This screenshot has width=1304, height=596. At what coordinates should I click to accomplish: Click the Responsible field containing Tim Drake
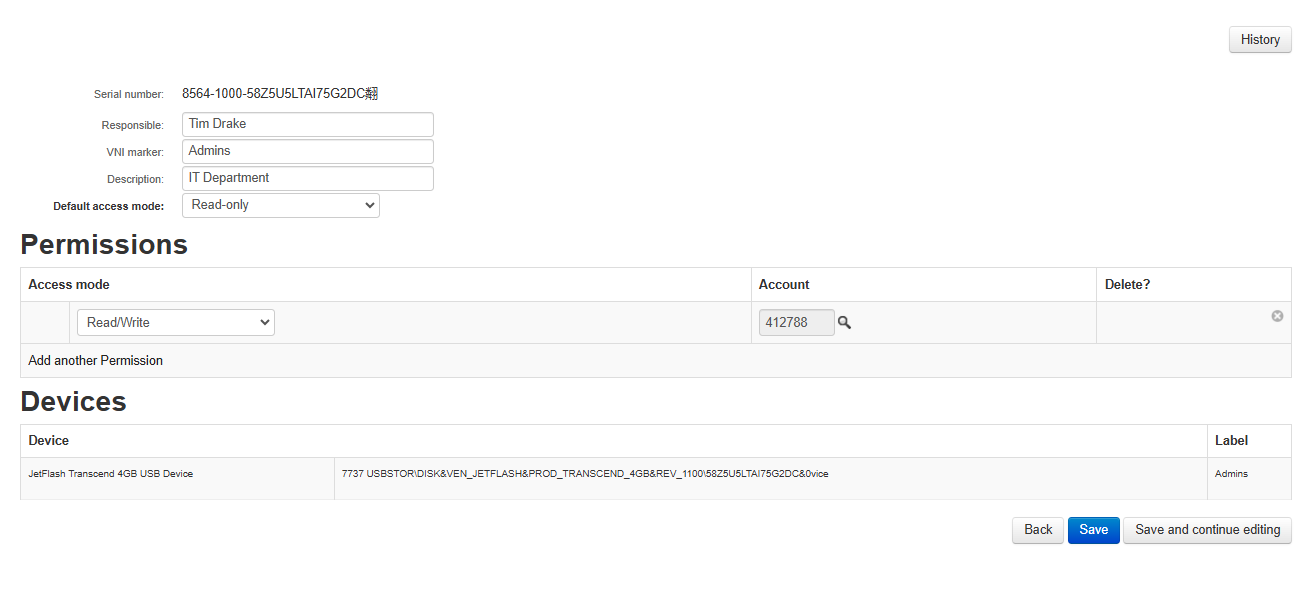pos(307,124)
